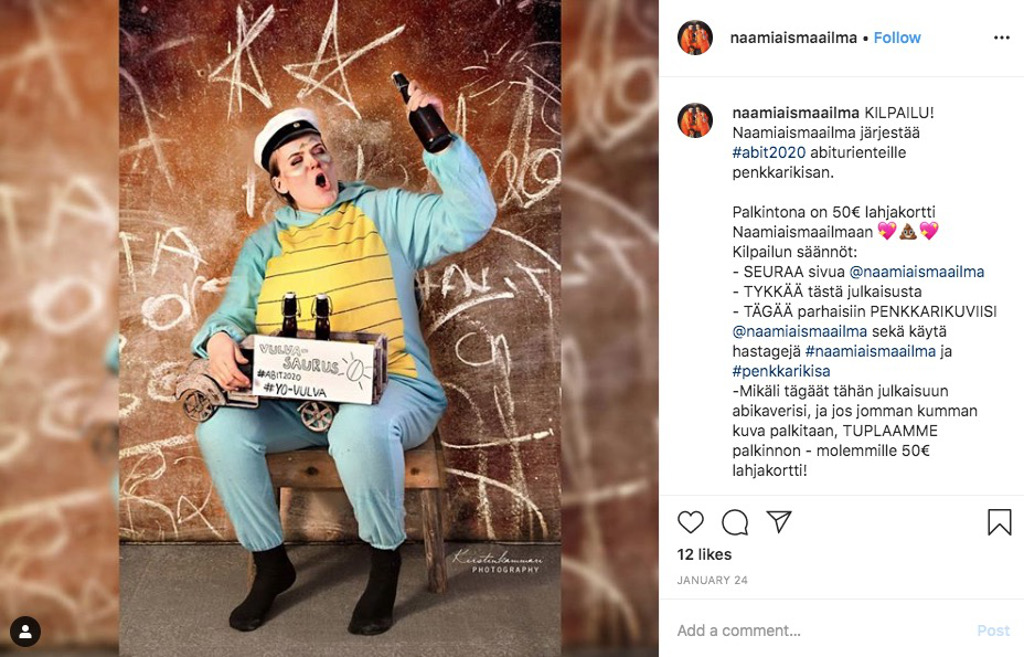Open the naamiaismaailma username in the header
The width and height of the screenshot is (1024, 657).
click(x=793, y=38)
